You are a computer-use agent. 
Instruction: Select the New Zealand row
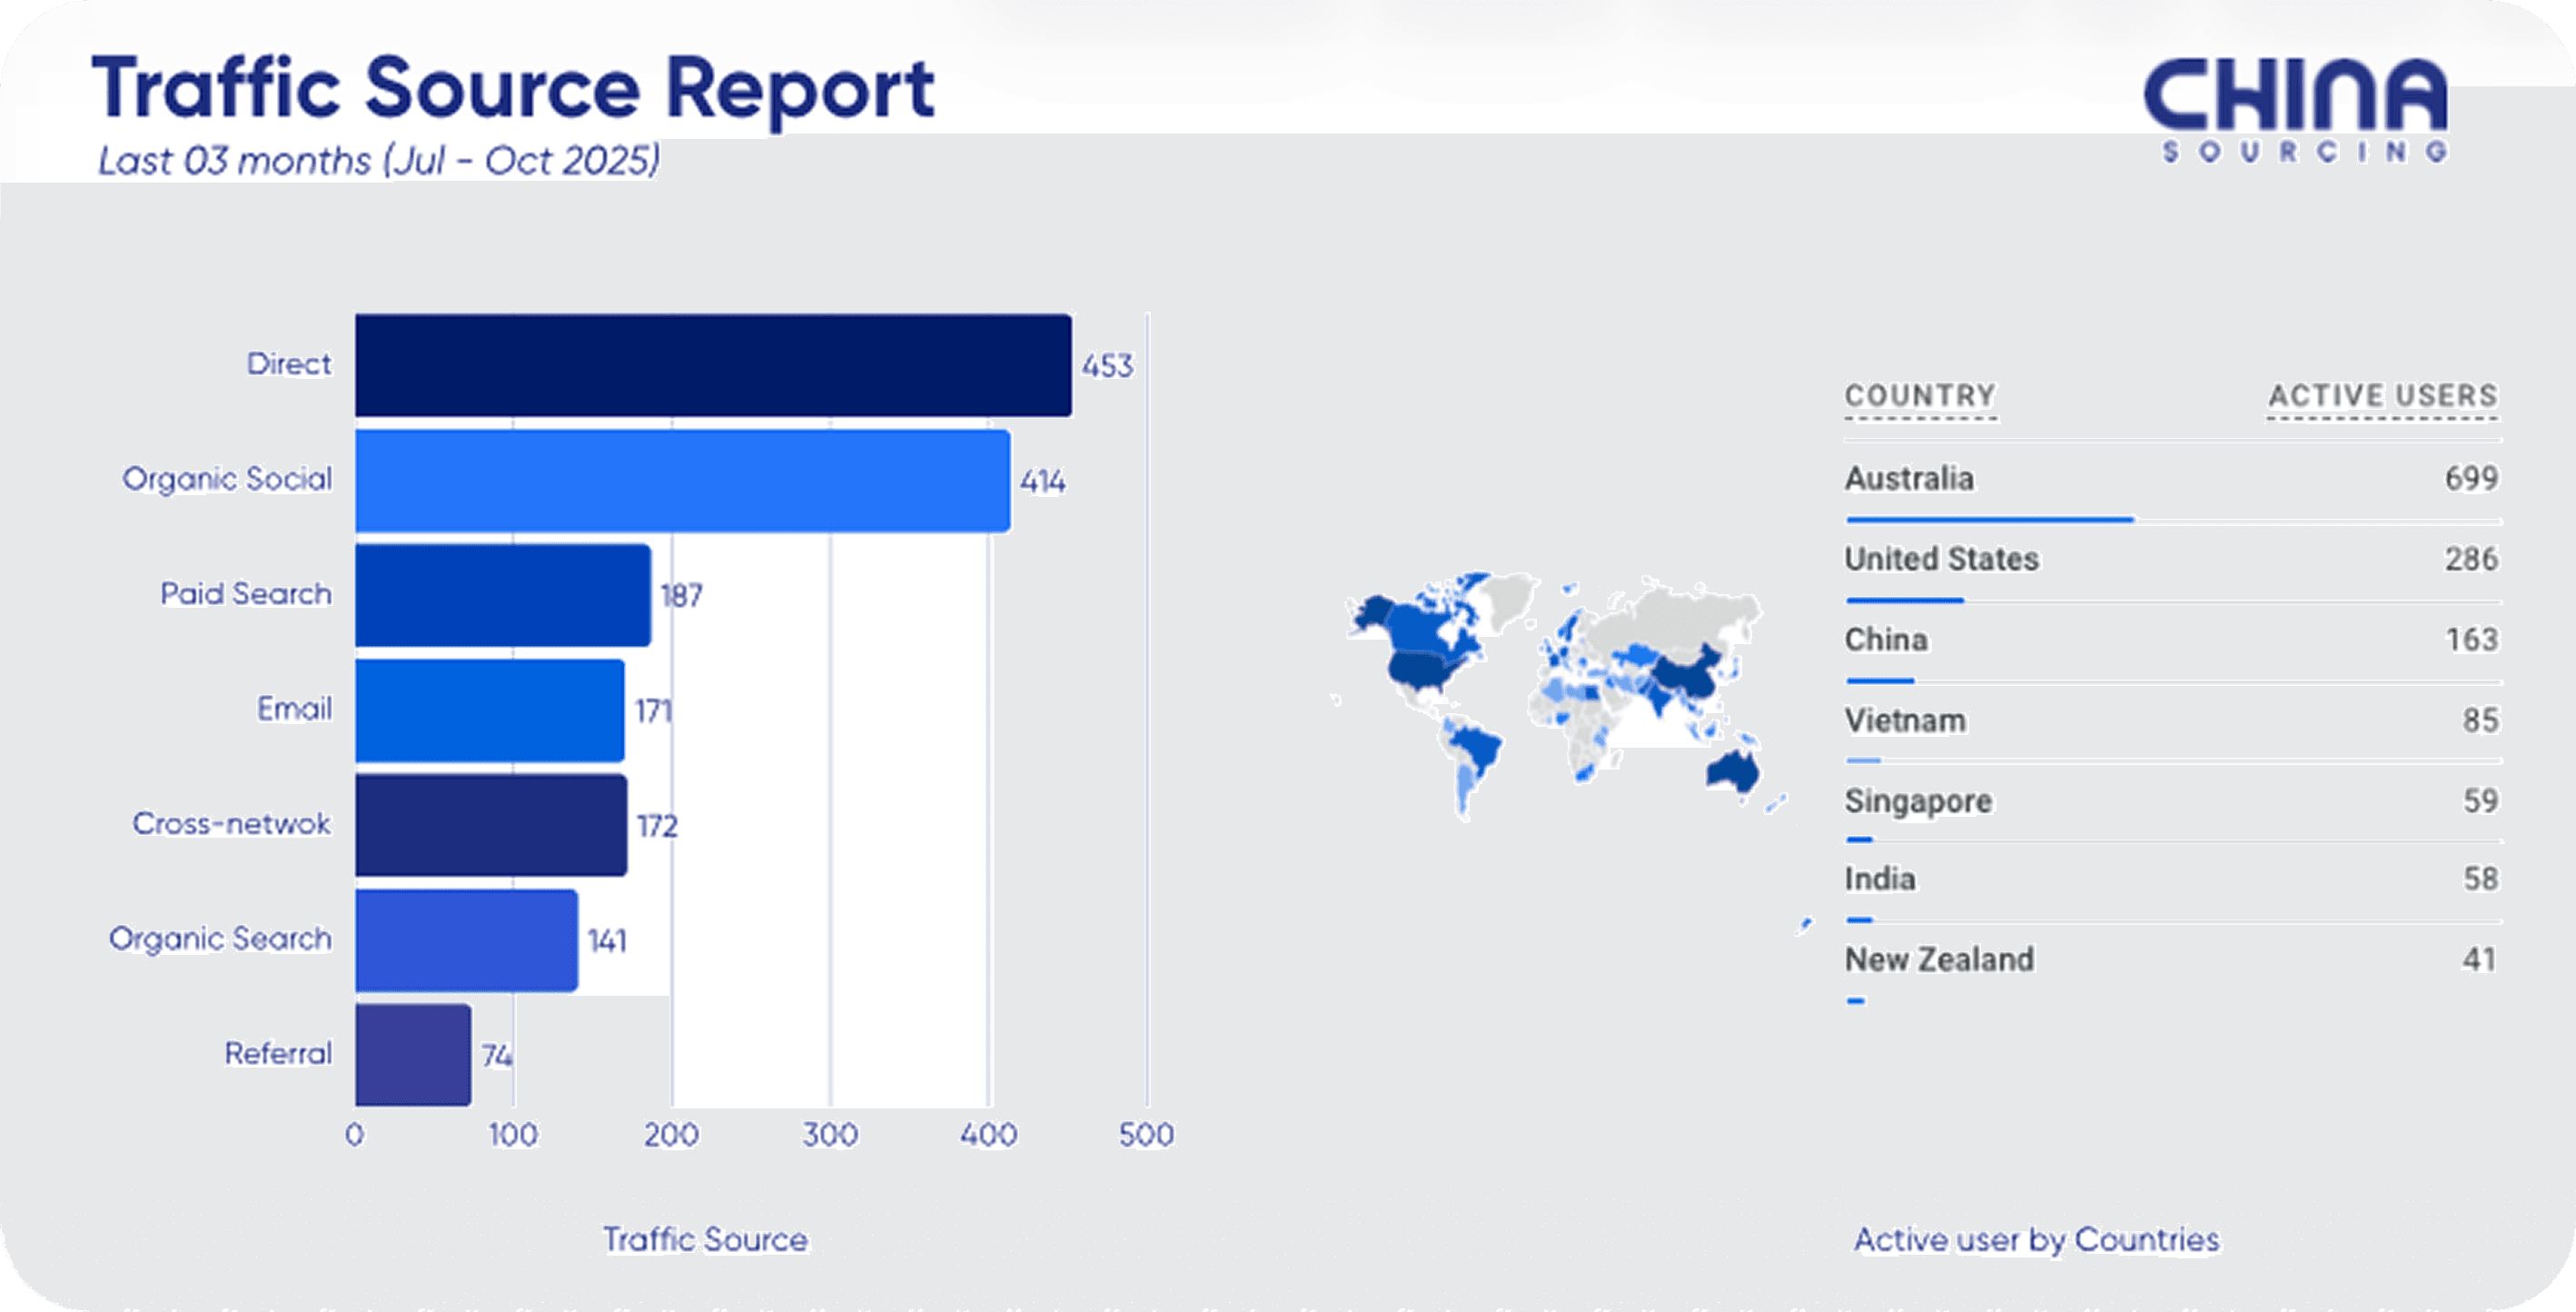pyautogui.click(x=1939, y=960)
